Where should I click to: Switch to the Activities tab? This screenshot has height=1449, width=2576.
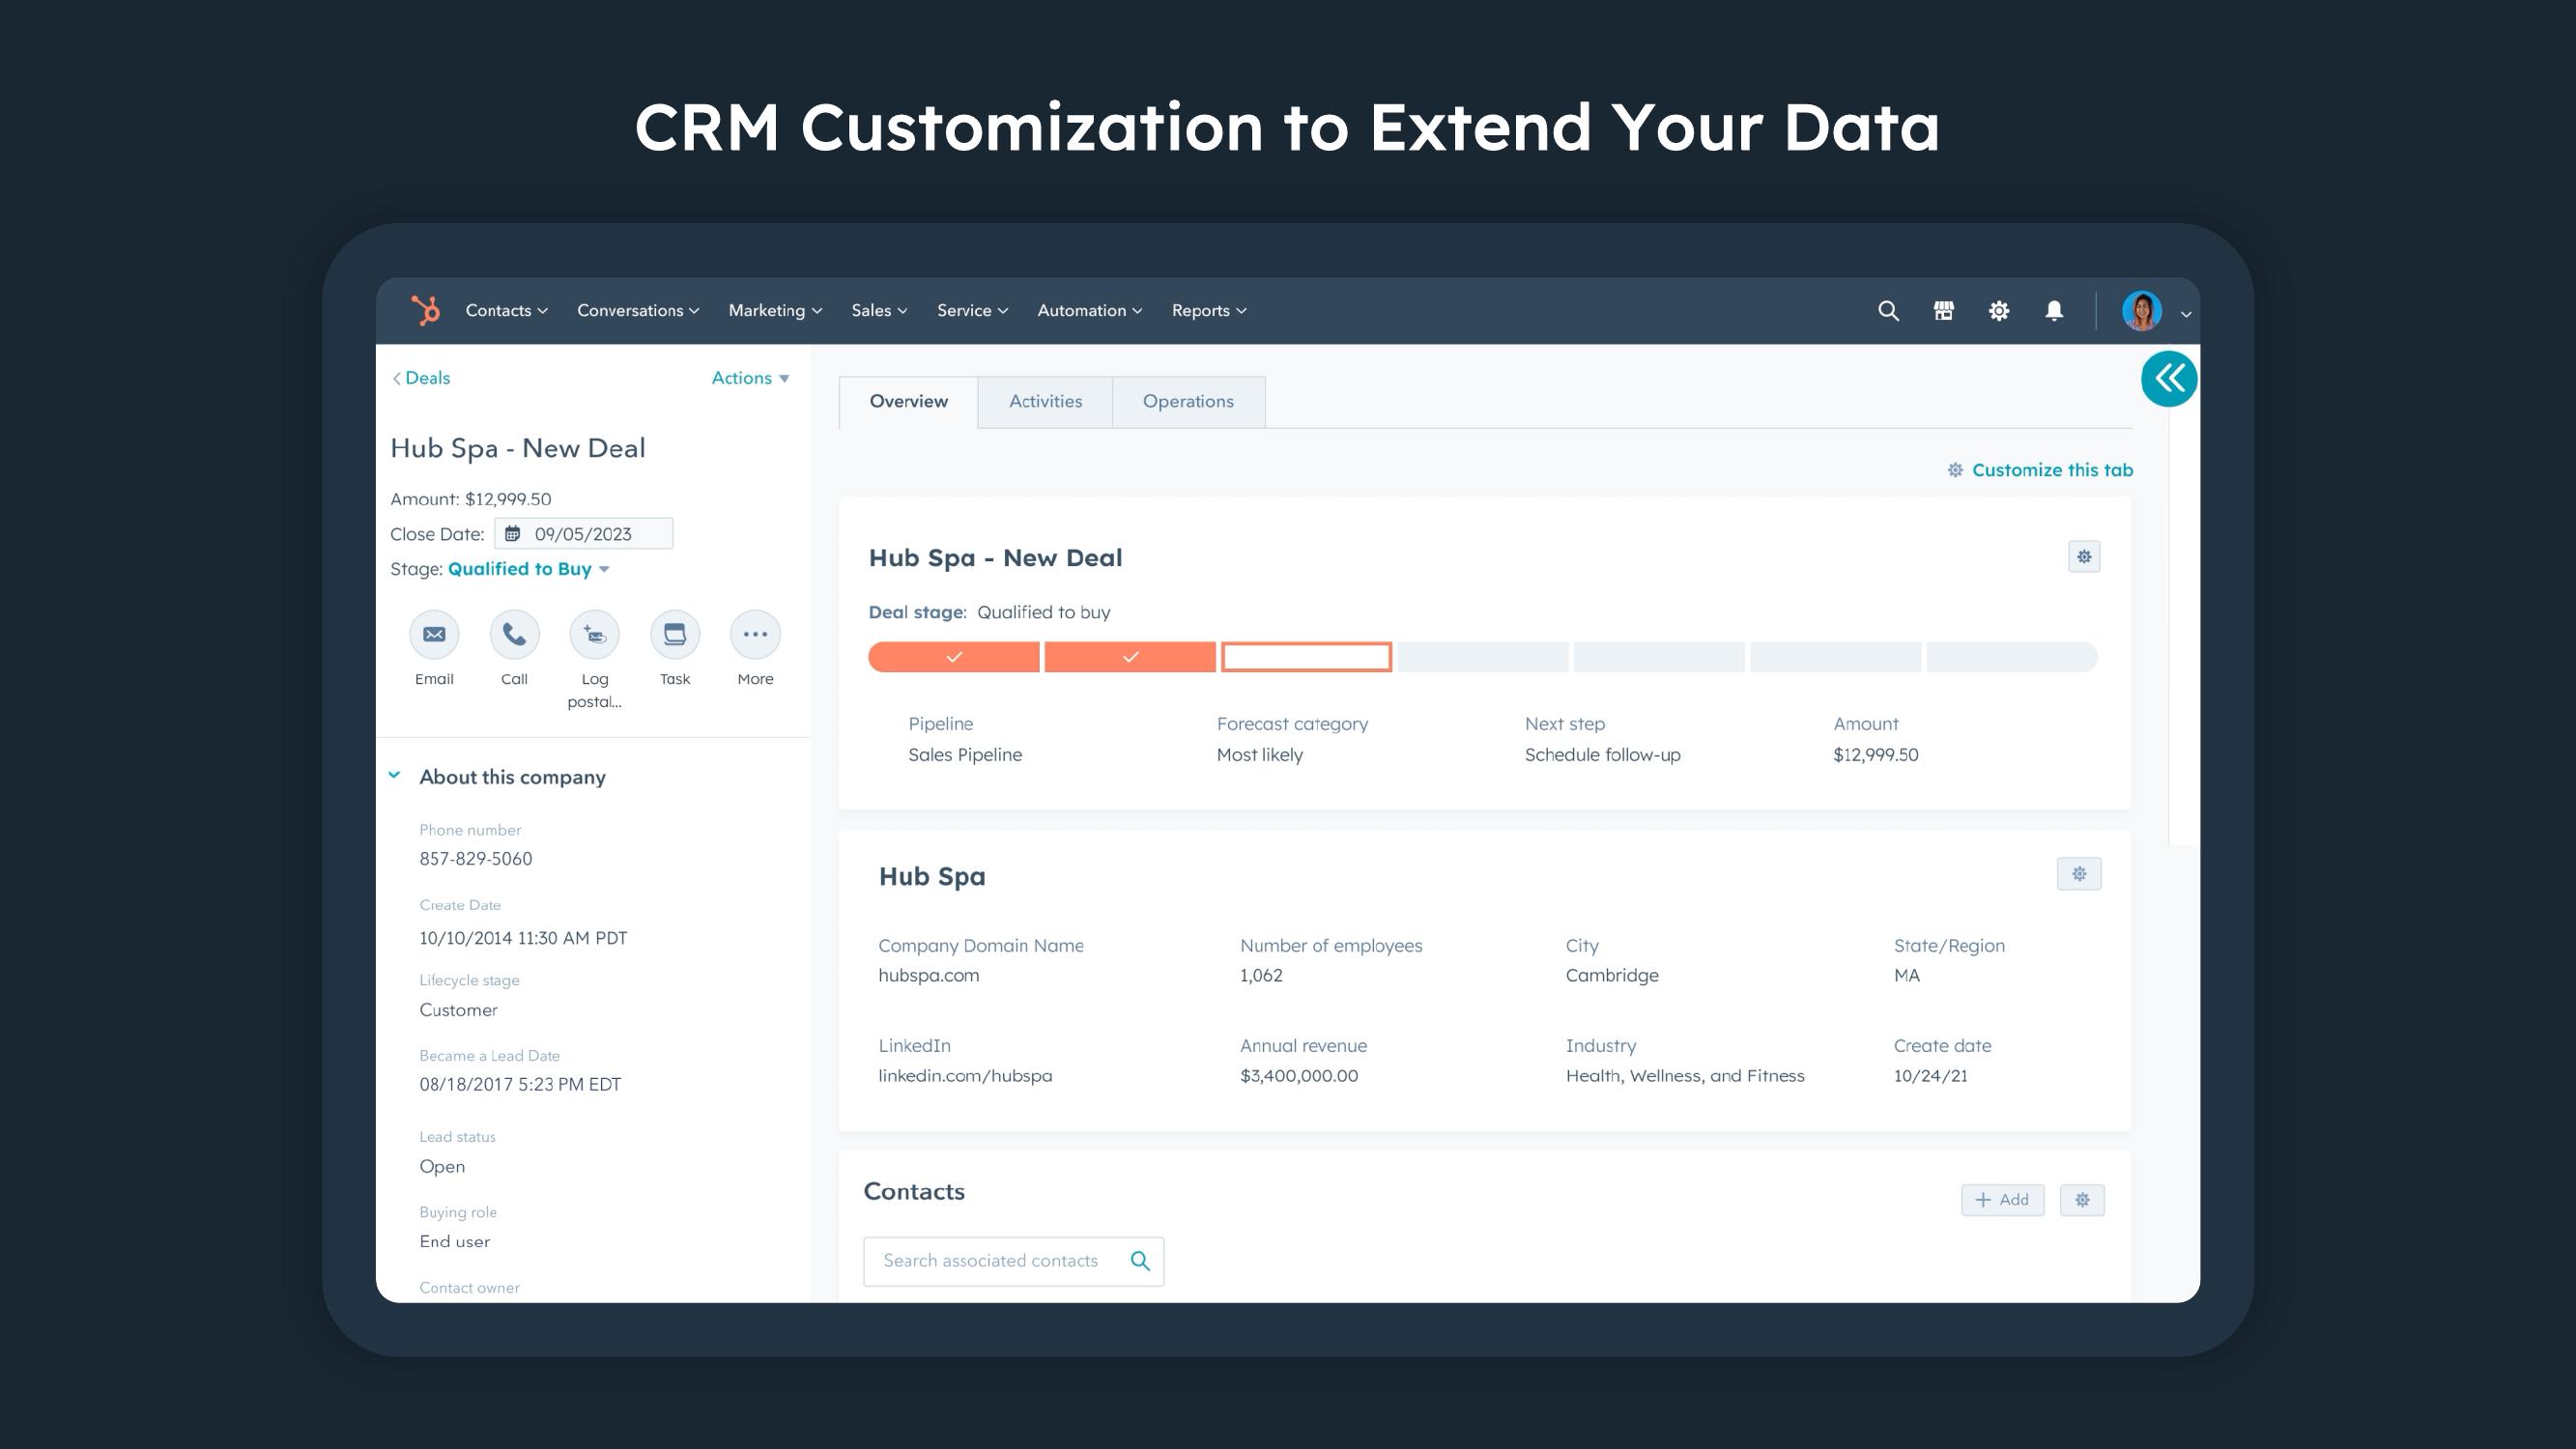pyautogui.click(x=1045, y=402)
